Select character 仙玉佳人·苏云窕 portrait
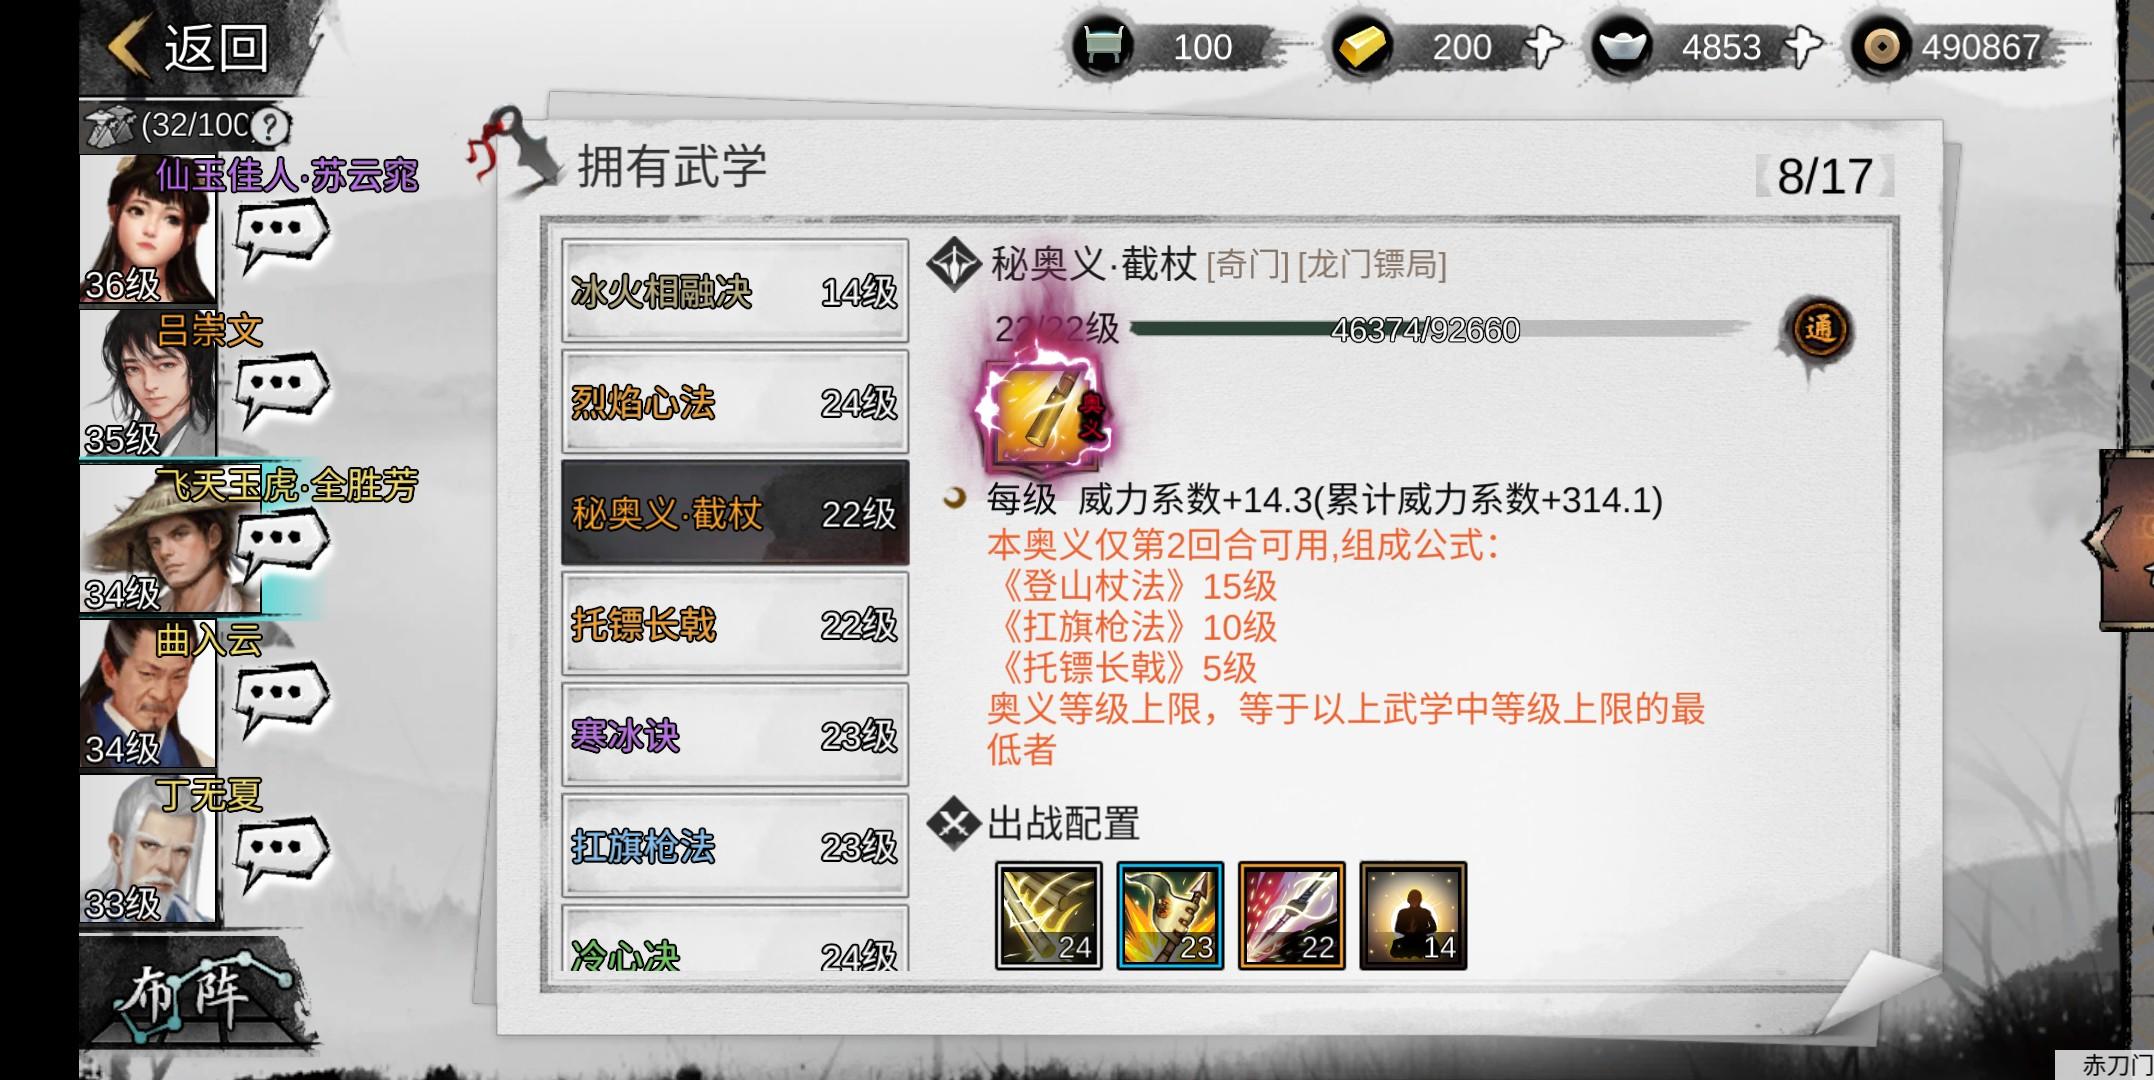The width and height of the screenshot is (2154, 1080). (147, 230)
